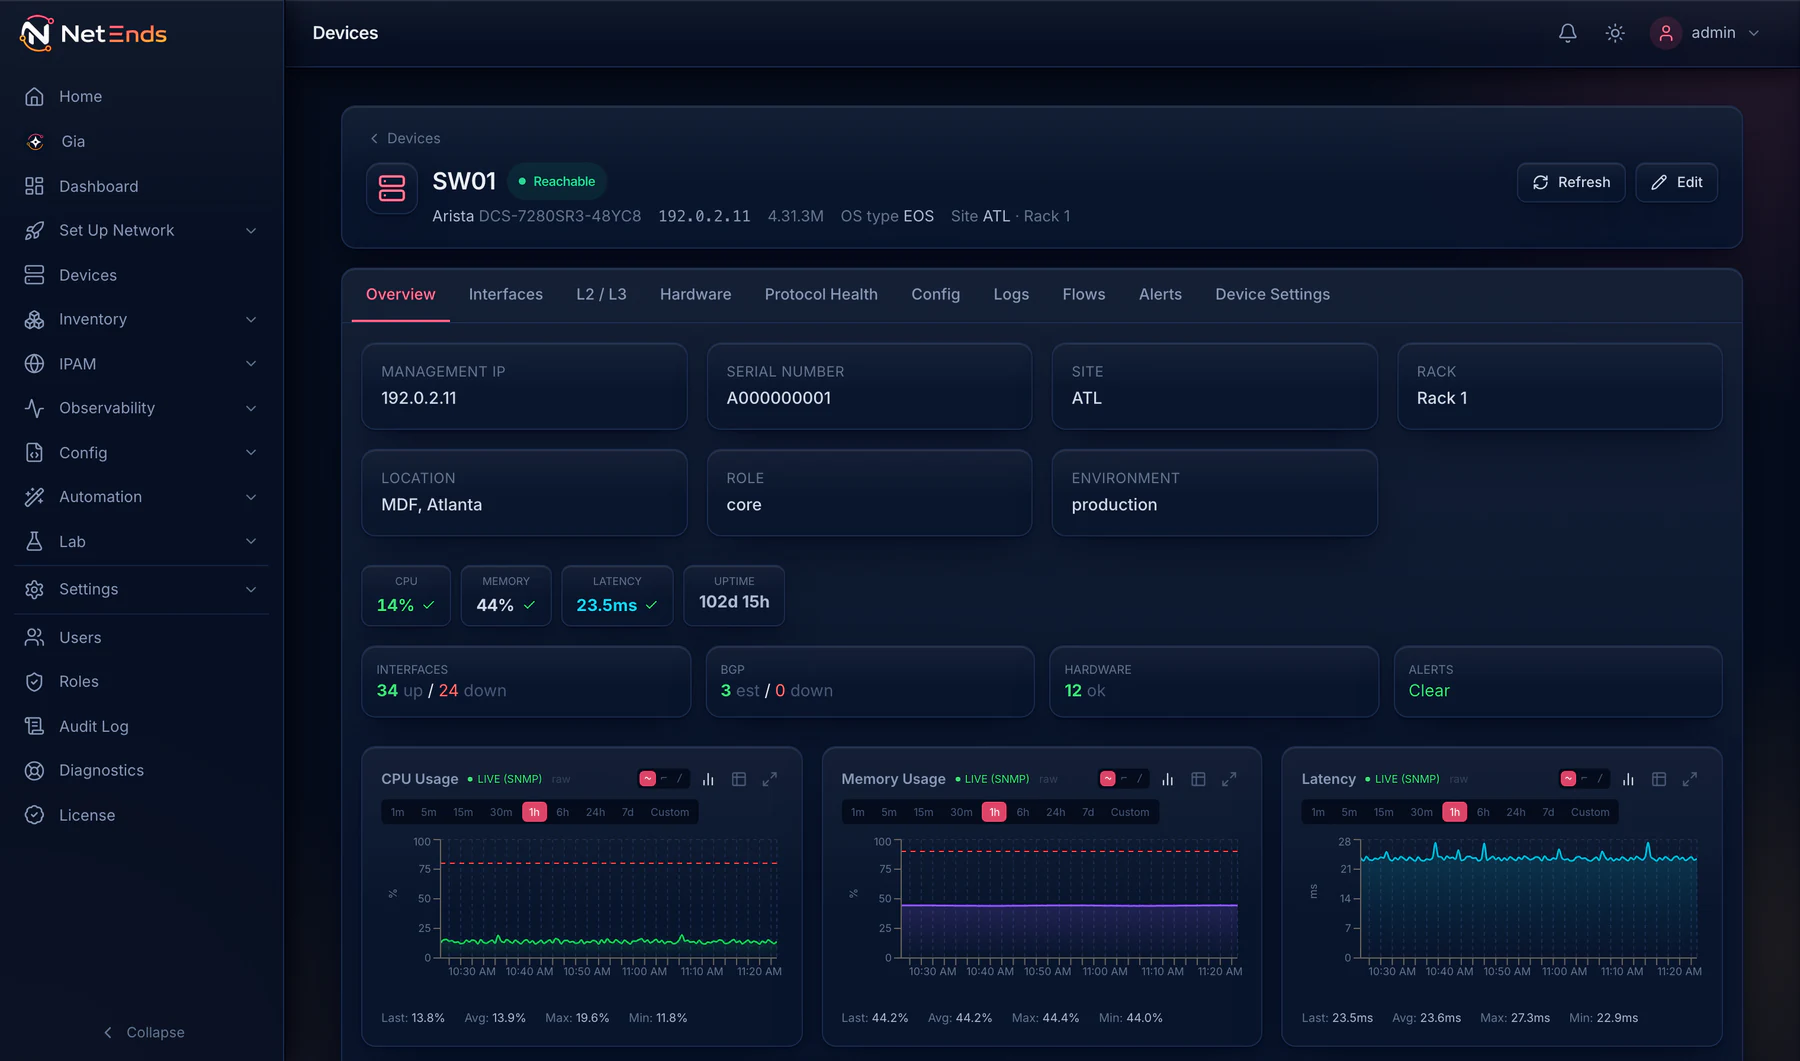Open the Flows tab
The width and height of the screenshot is (1800, 1061).
coord(1083,294)
